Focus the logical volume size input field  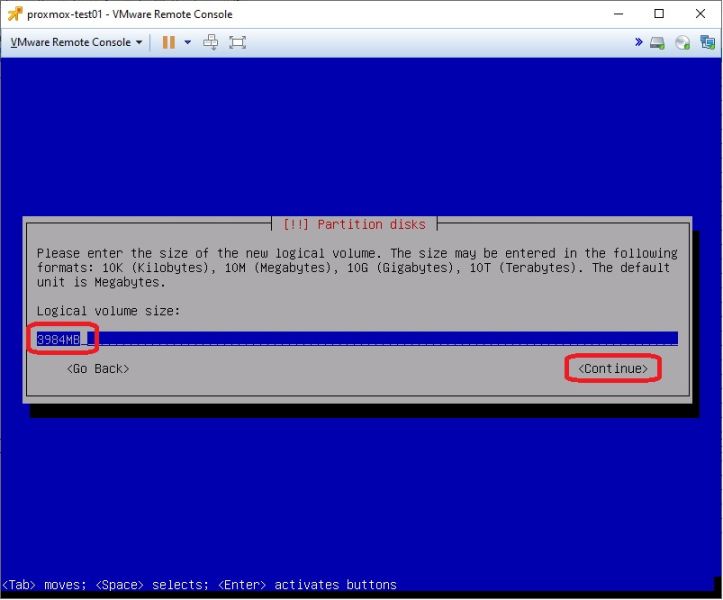357,339
